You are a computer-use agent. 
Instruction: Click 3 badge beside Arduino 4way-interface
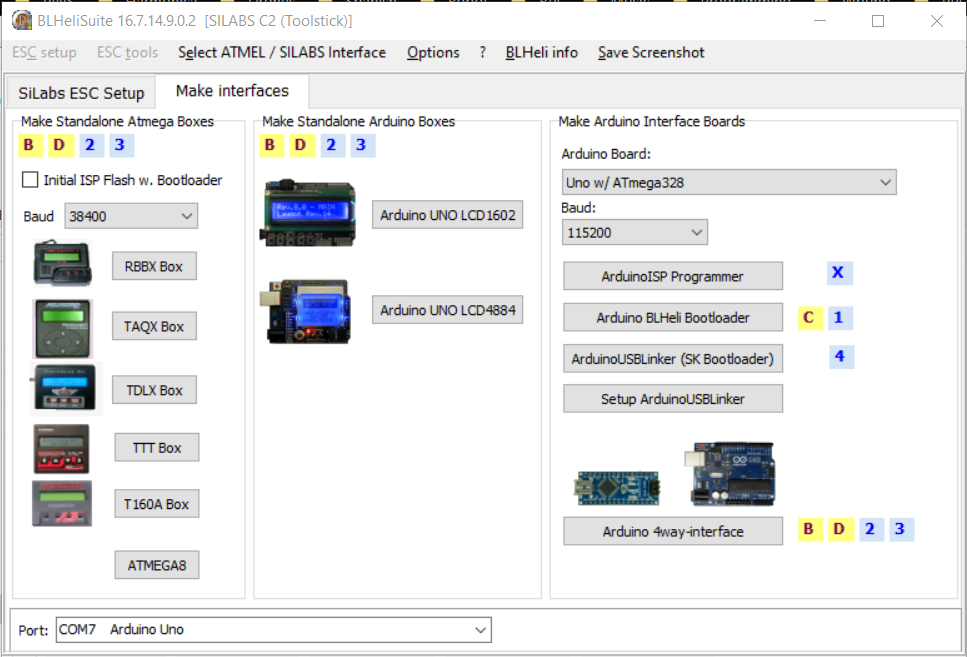click(901, 529)
